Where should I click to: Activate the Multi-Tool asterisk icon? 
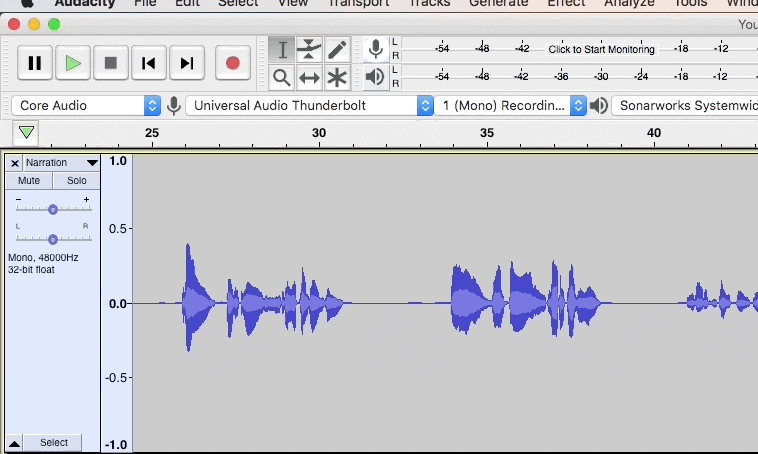[337, 77]
